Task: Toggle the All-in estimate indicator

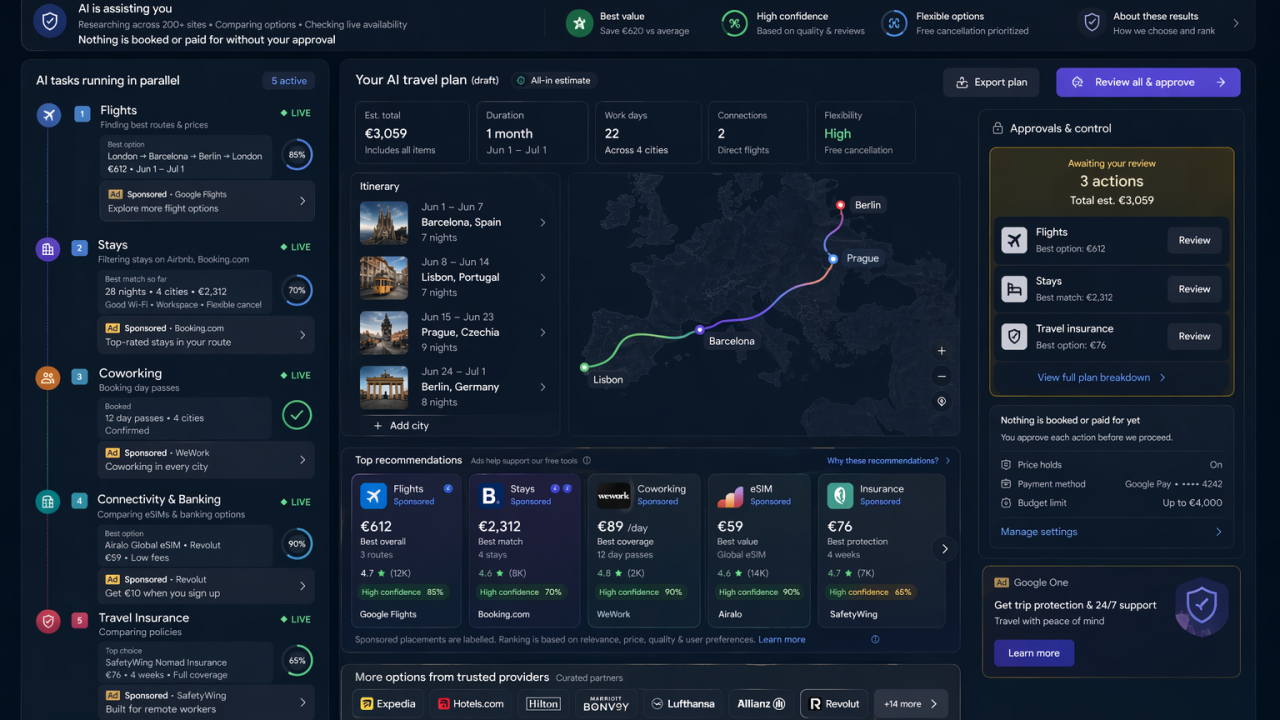Action: click(553, 81)
